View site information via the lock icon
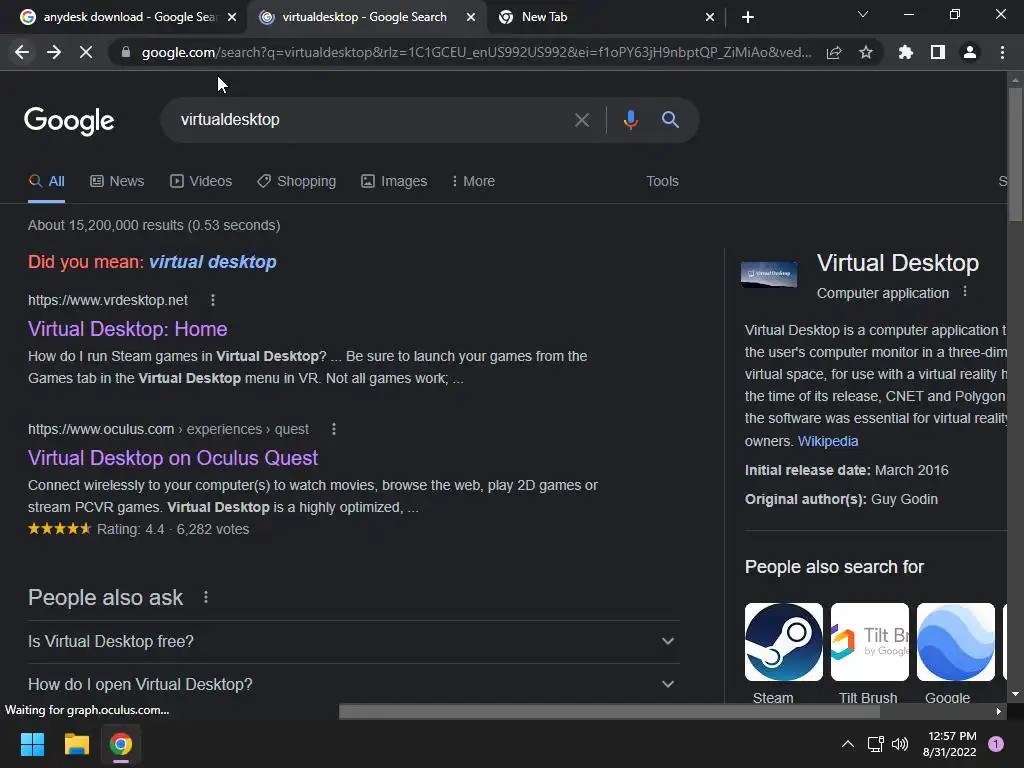Viewport: 1024px width, 768px height. [126, 52]
